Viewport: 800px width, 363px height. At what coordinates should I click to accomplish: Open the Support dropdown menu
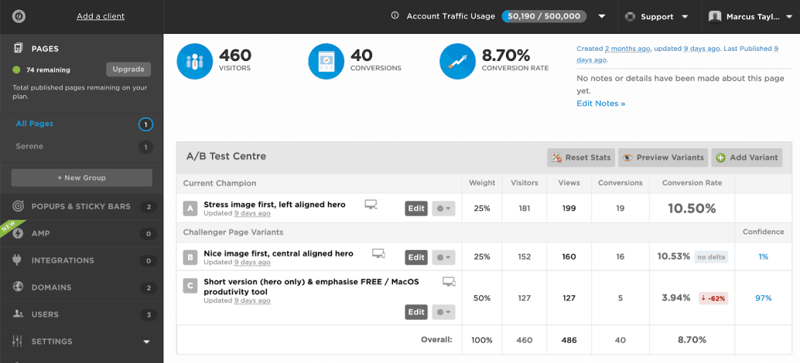(685, 17)
